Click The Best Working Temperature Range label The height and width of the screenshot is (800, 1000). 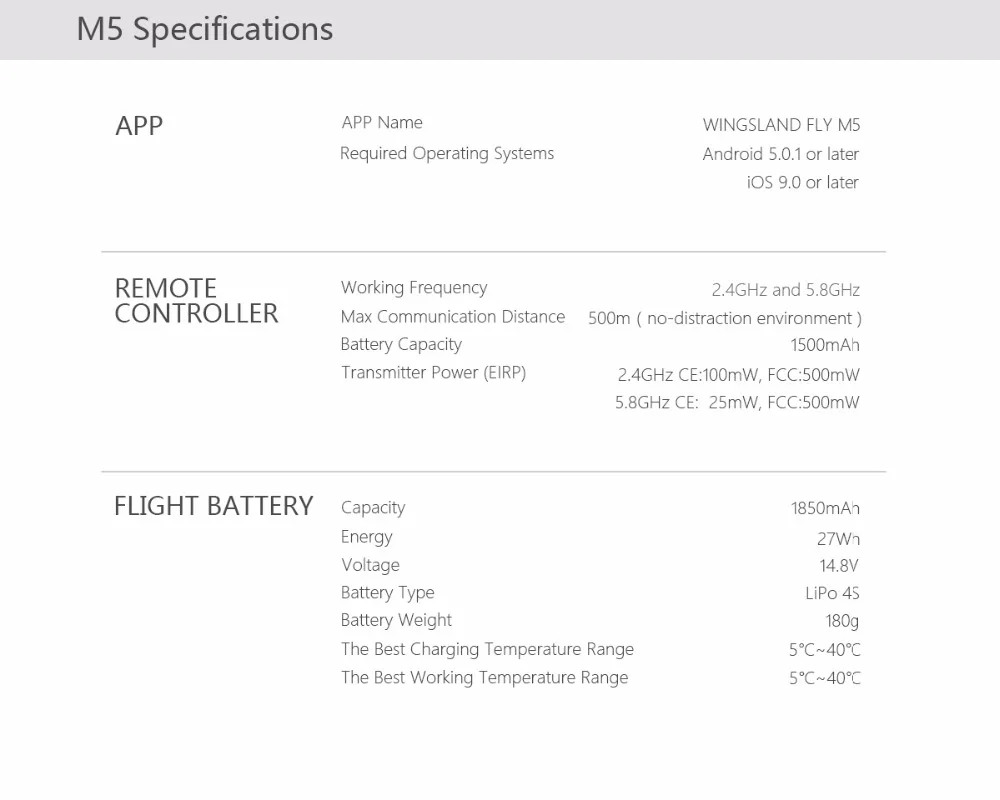click(485, 678)
